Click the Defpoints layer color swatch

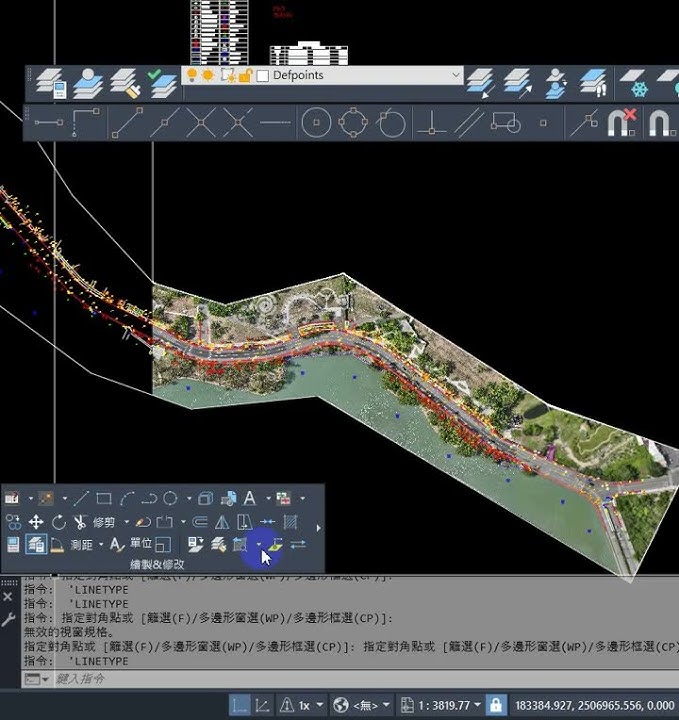click(x=263, y=76)
